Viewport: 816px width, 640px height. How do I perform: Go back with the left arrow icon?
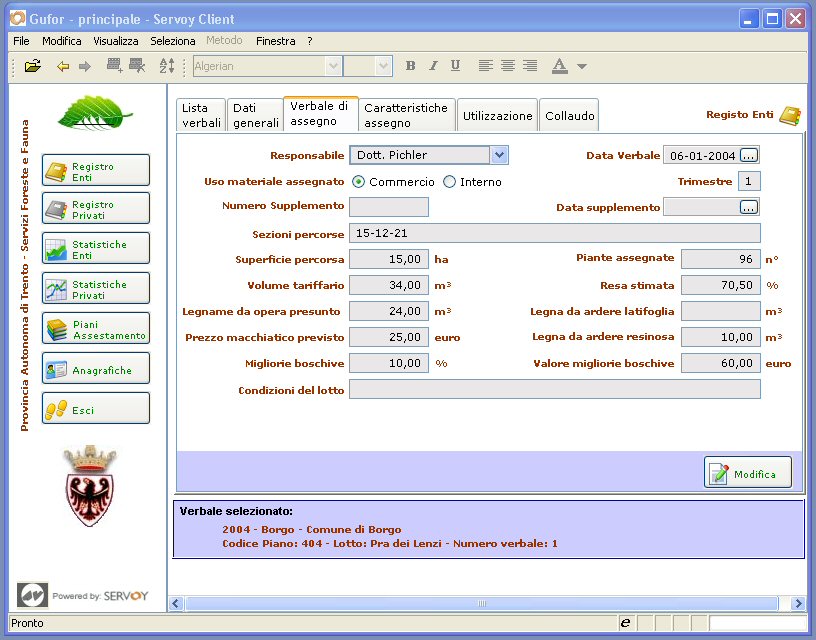(63, 66)
